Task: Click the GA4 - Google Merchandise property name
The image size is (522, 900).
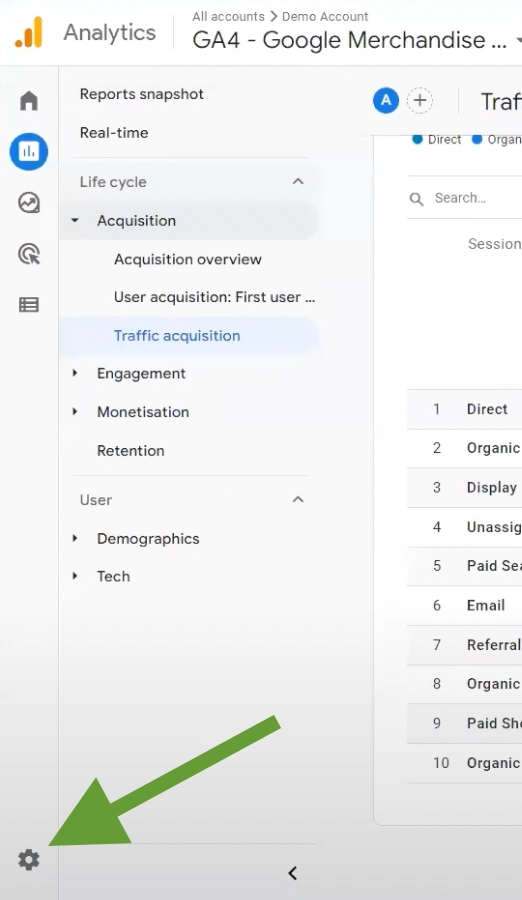Action: click(x=349, y=40)
